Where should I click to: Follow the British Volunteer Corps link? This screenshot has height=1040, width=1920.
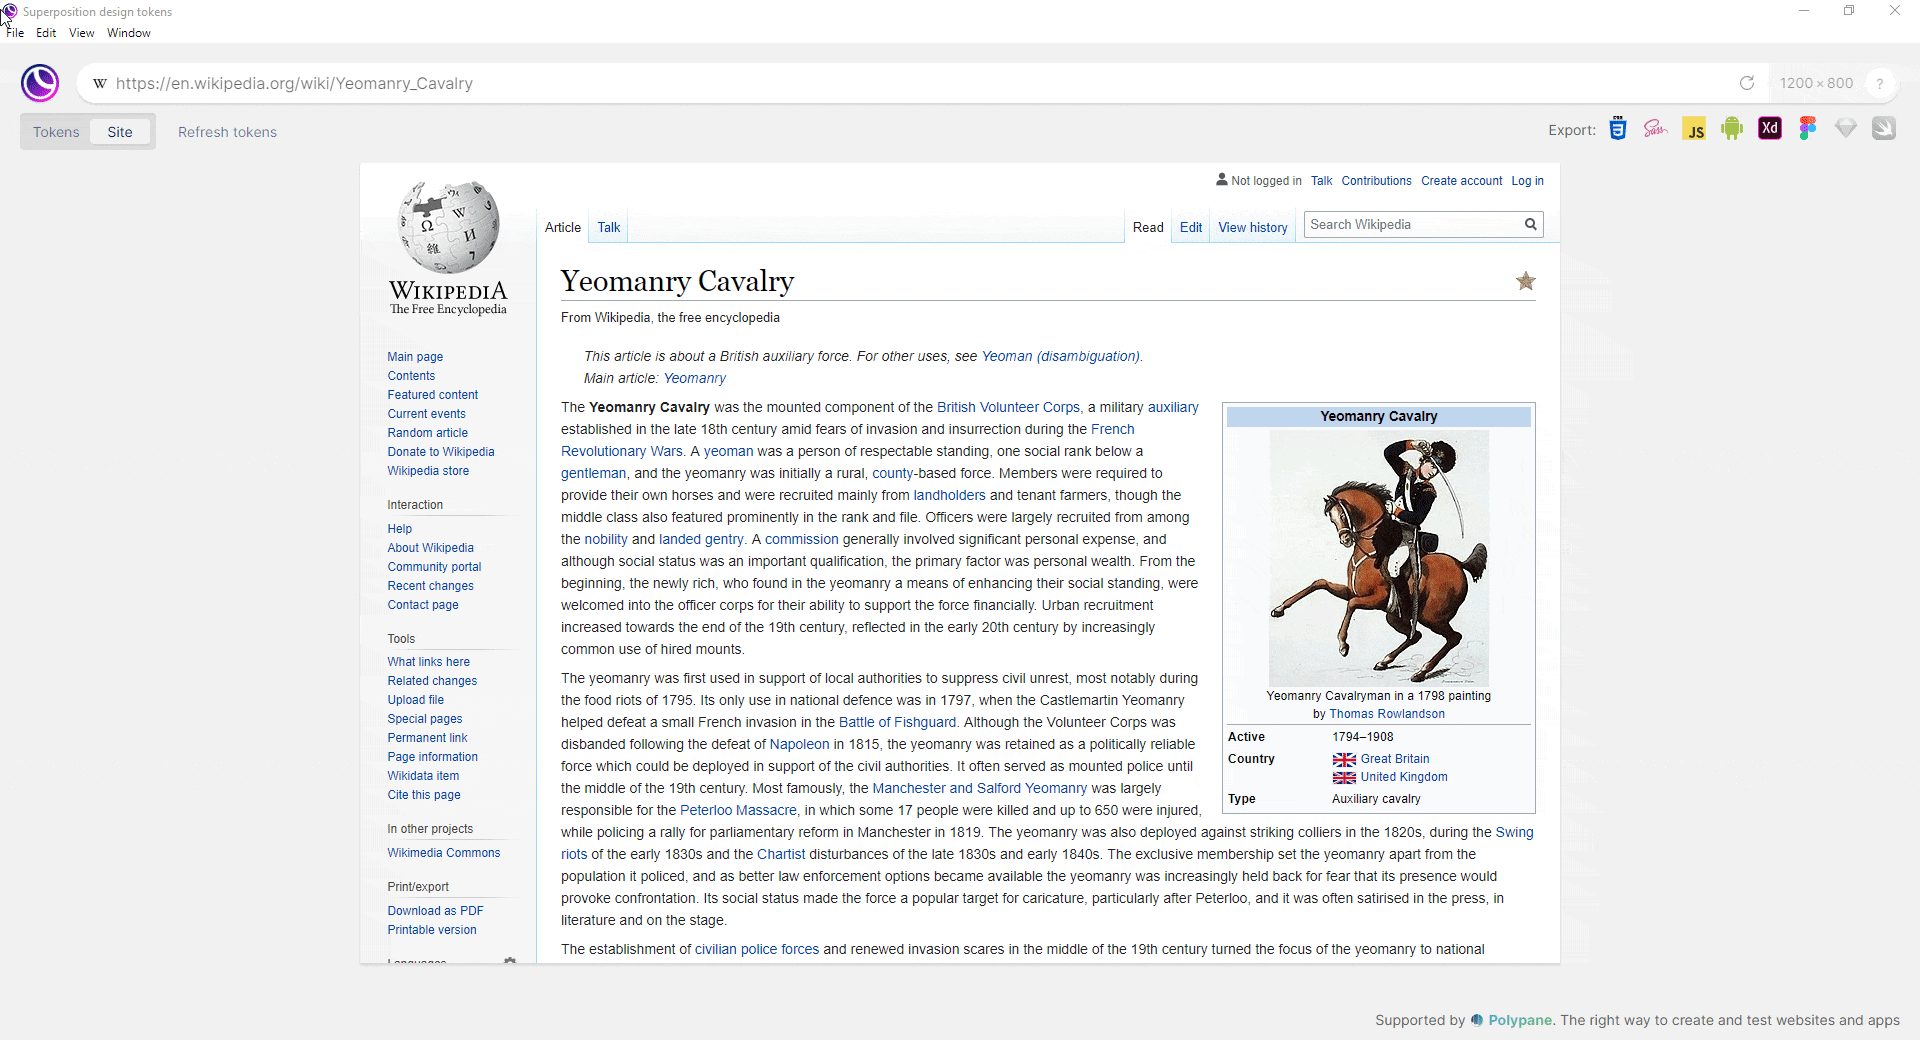pyautogui.click(x=1008, y=407)
